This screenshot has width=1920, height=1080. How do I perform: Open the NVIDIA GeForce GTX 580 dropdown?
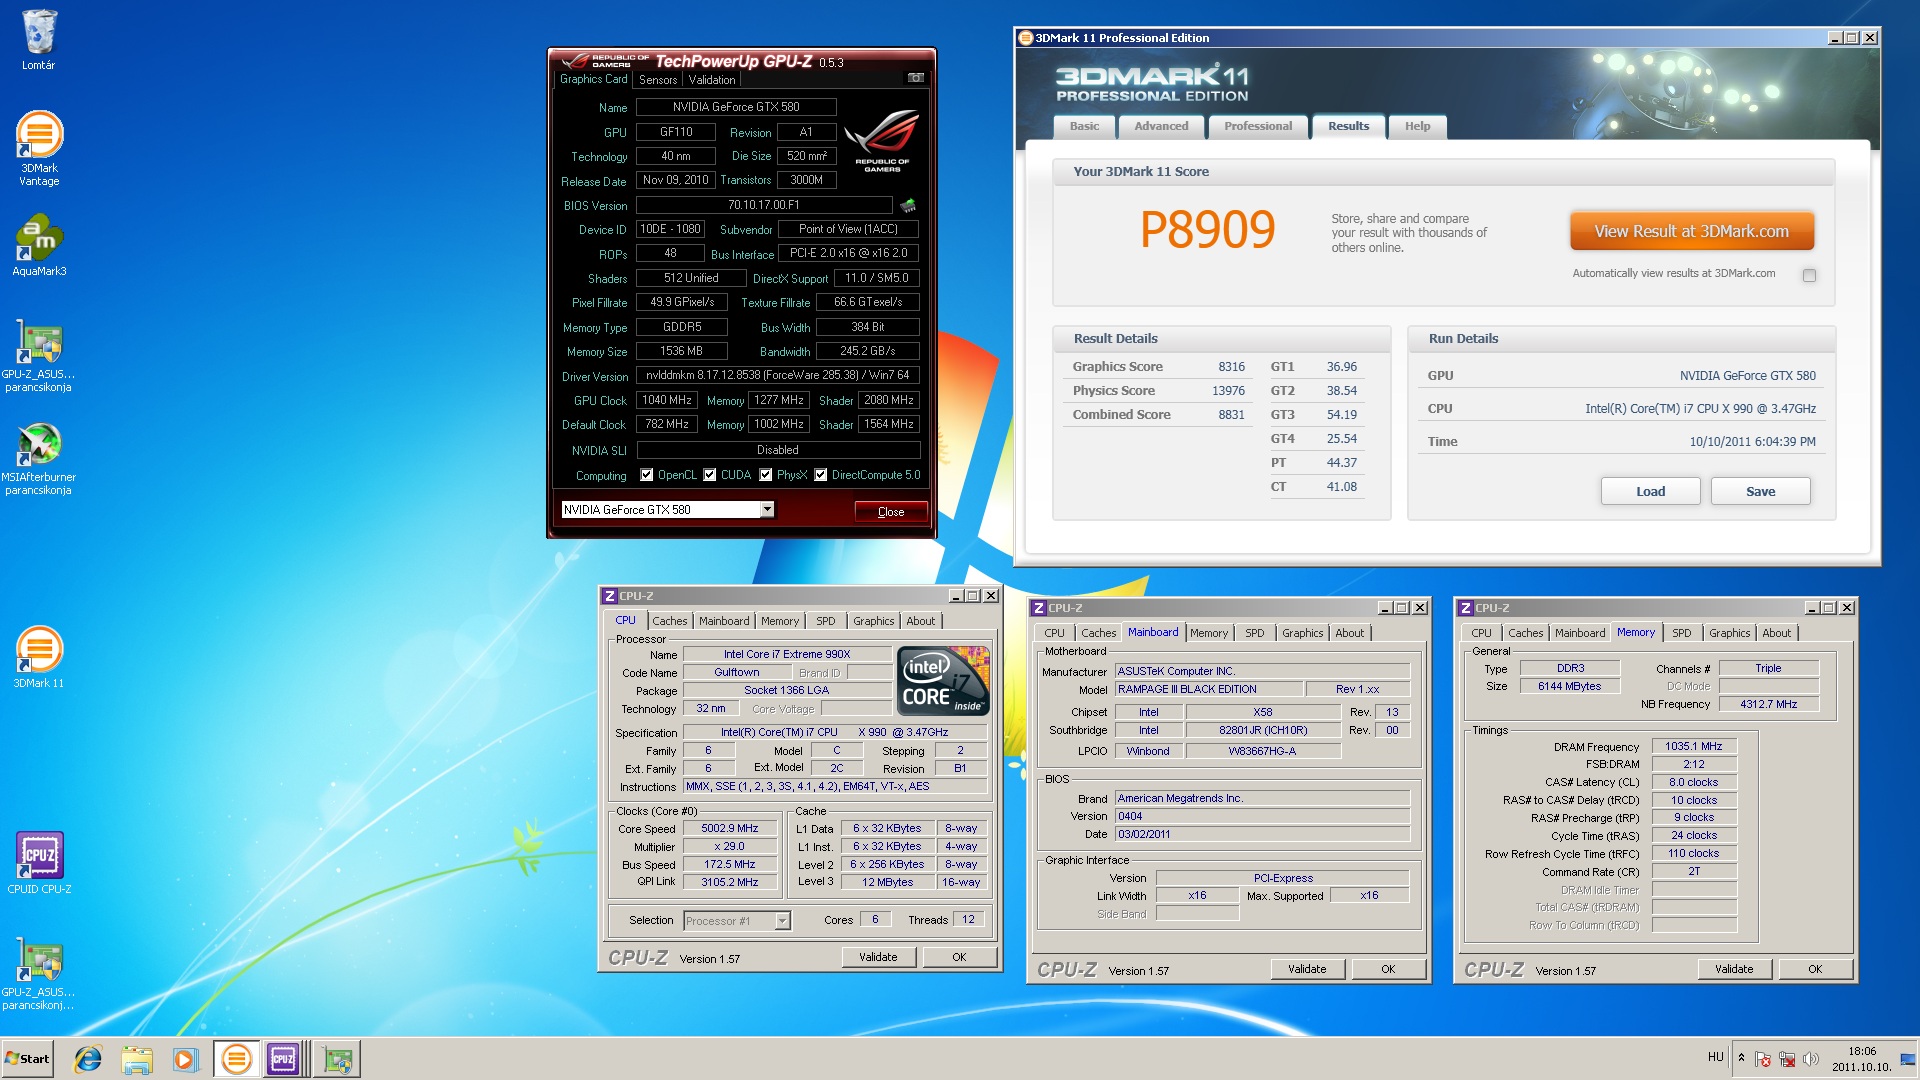click(767, 510)
